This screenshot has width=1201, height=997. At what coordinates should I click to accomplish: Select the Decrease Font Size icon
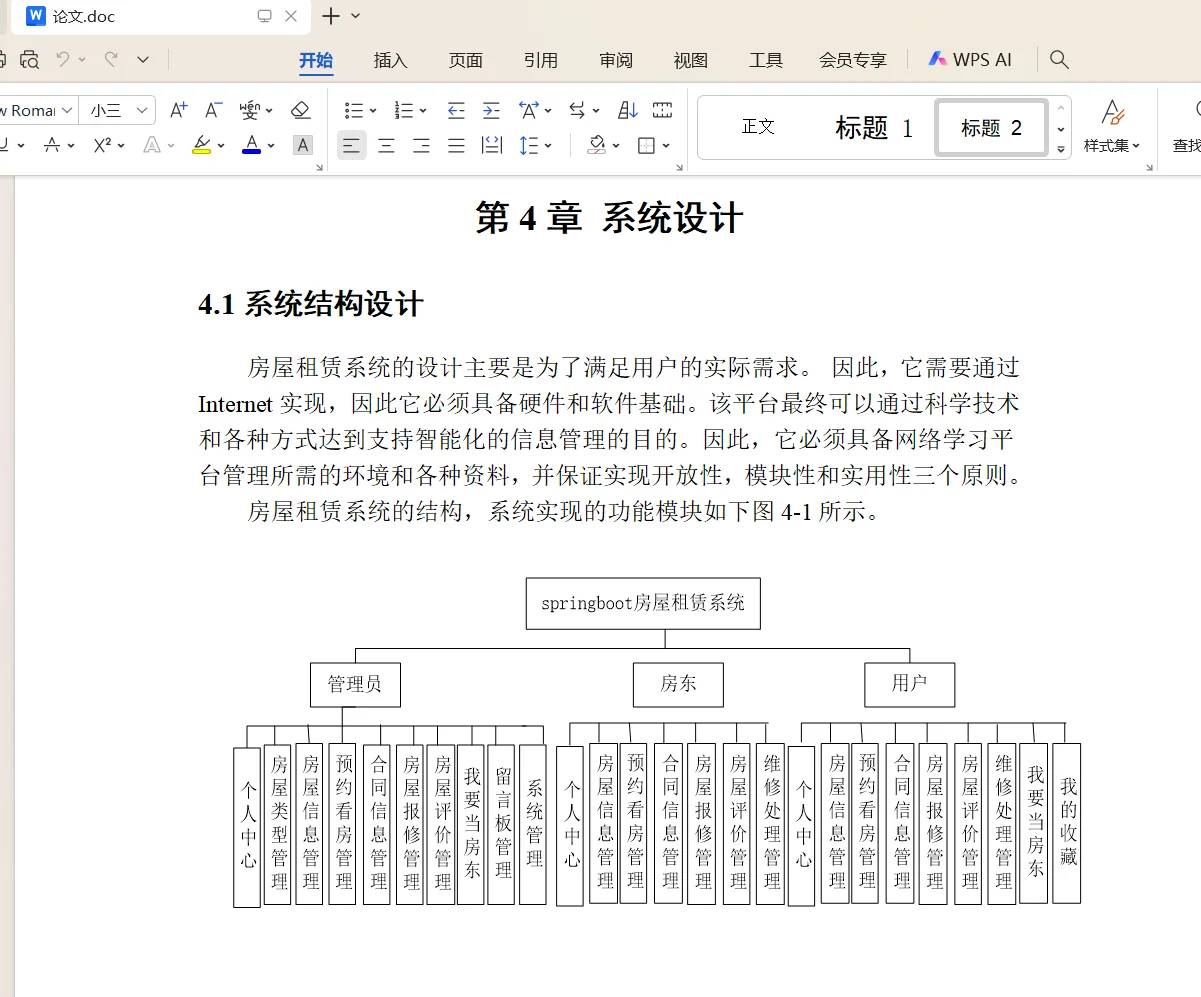tap(210, 108)
